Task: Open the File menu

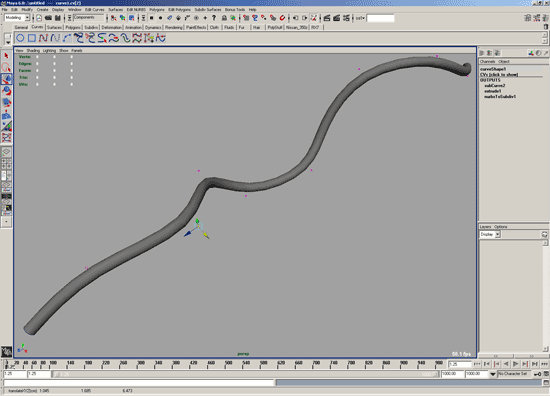Action: [x=4, y=9]
